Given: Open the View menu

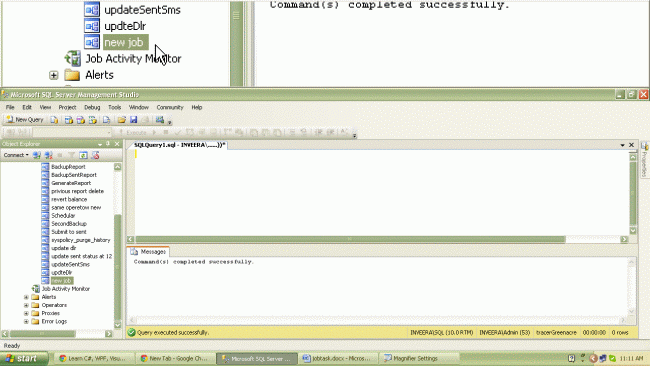Looking at the screenshot, I should [45, 107].
